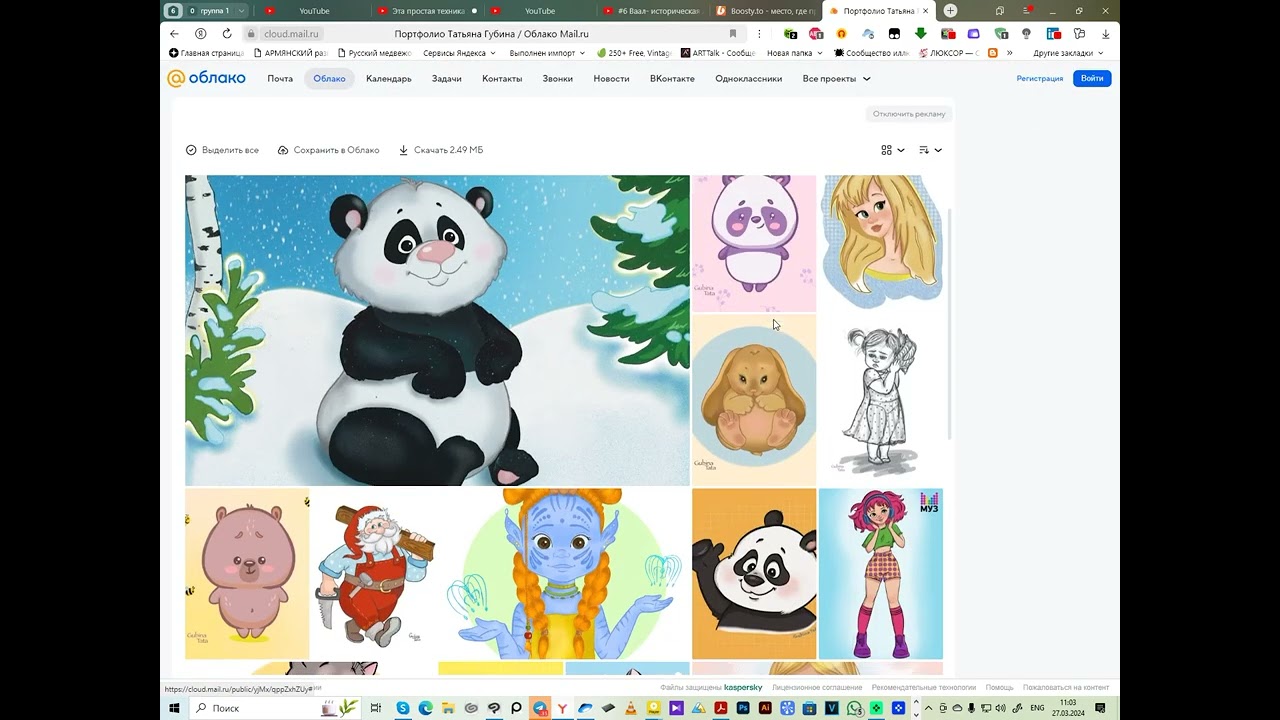Open browser downloads via the arrow icon
The width and height of the screenshot is (1280, 720).
pyautogui.click(x=1105, y=33)
